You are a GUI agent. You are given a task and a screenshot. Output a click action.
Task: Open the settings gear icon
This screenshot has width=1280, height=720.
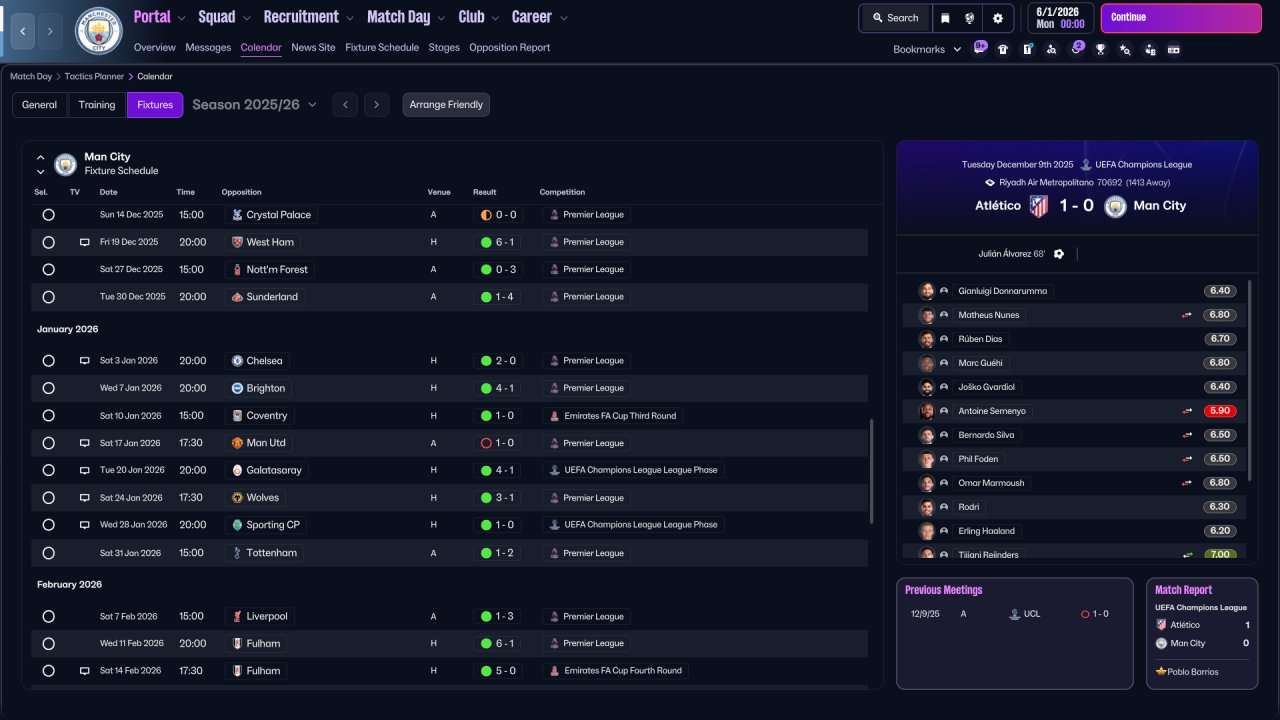pos(998,18)
